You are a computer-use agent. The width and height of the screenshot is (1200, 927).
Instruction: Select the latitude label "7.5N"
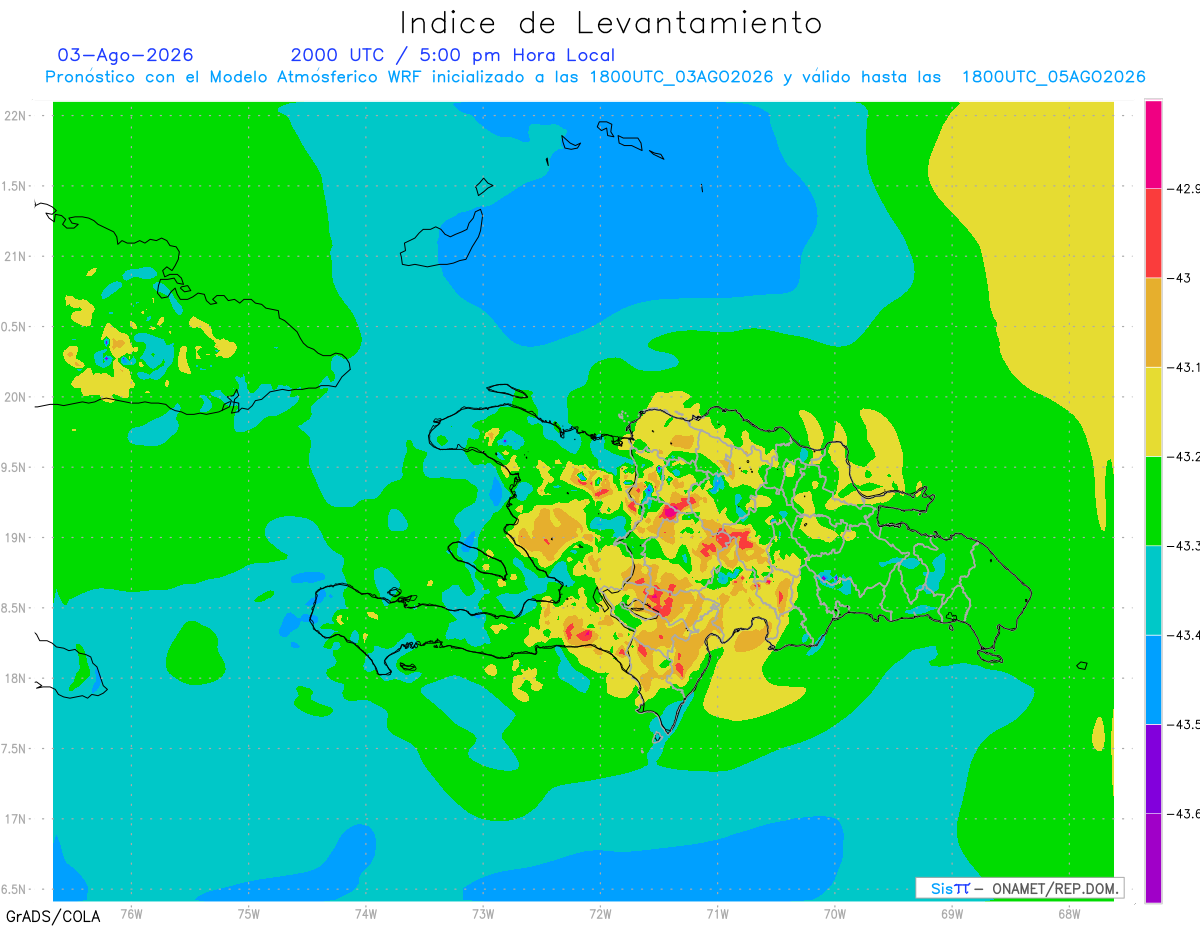[x=15, y=749]
